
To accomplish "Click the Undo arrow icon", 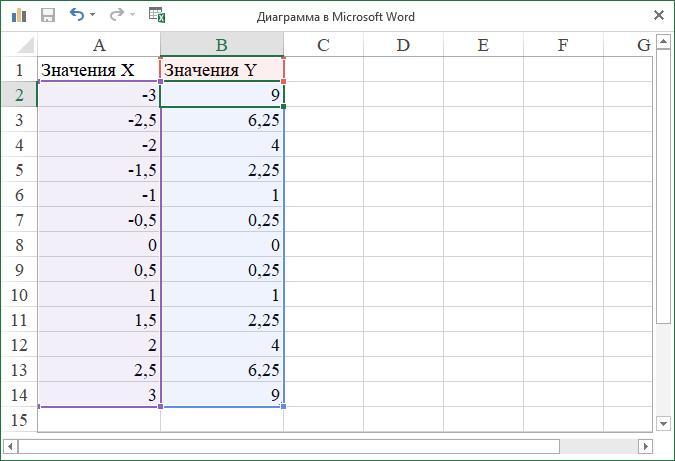I will point(77,15).
